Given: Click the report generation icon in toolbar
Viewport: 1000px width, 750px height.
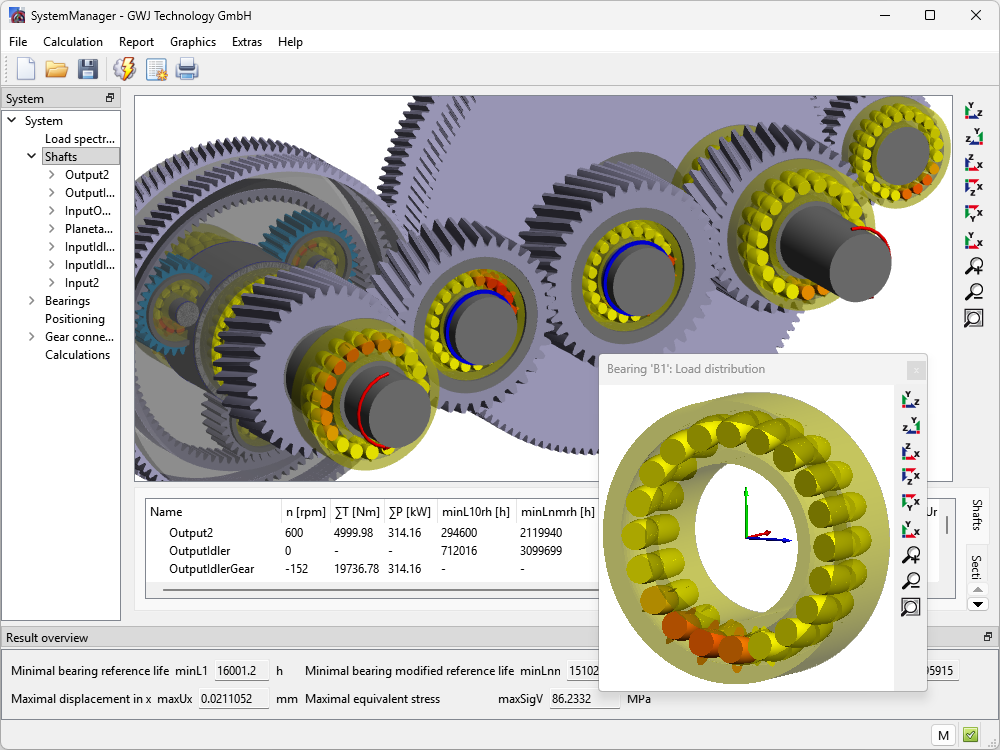Looking at the screenshot, I should coord(156,69).
